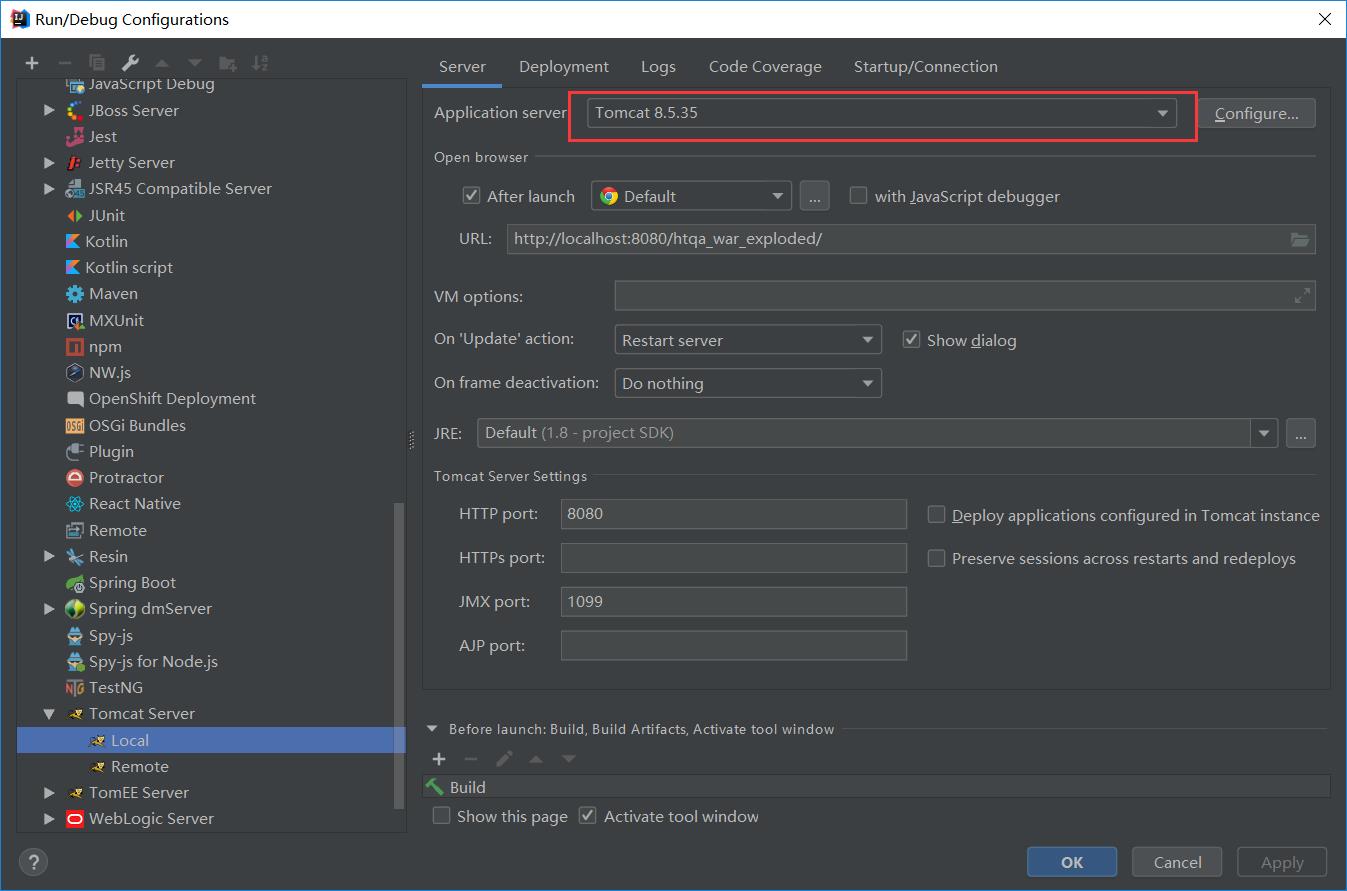Open On 'Update' action dropdown
This screenshot has height=891, width=1347.
click(x=748, y=340)
